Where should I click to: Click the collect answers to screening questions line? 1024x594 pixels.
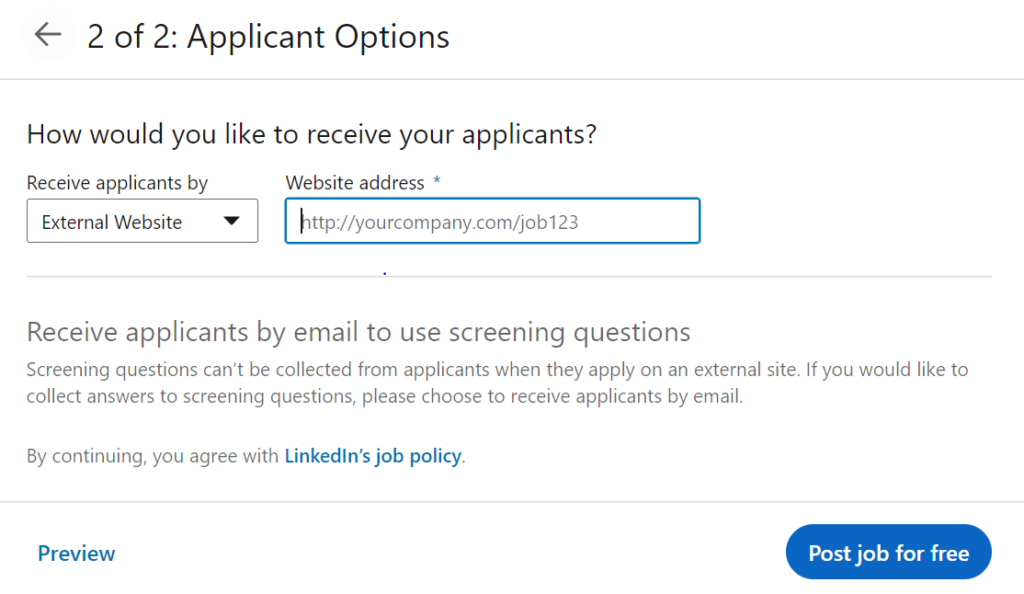[385, 397]
